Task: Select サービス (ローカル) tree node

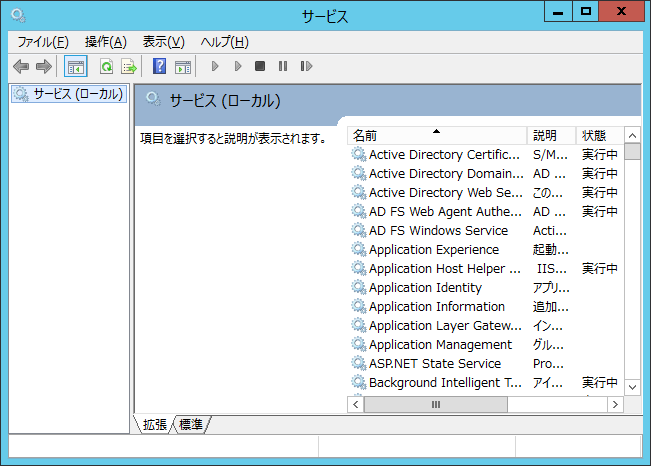Action: click(69, 94)
